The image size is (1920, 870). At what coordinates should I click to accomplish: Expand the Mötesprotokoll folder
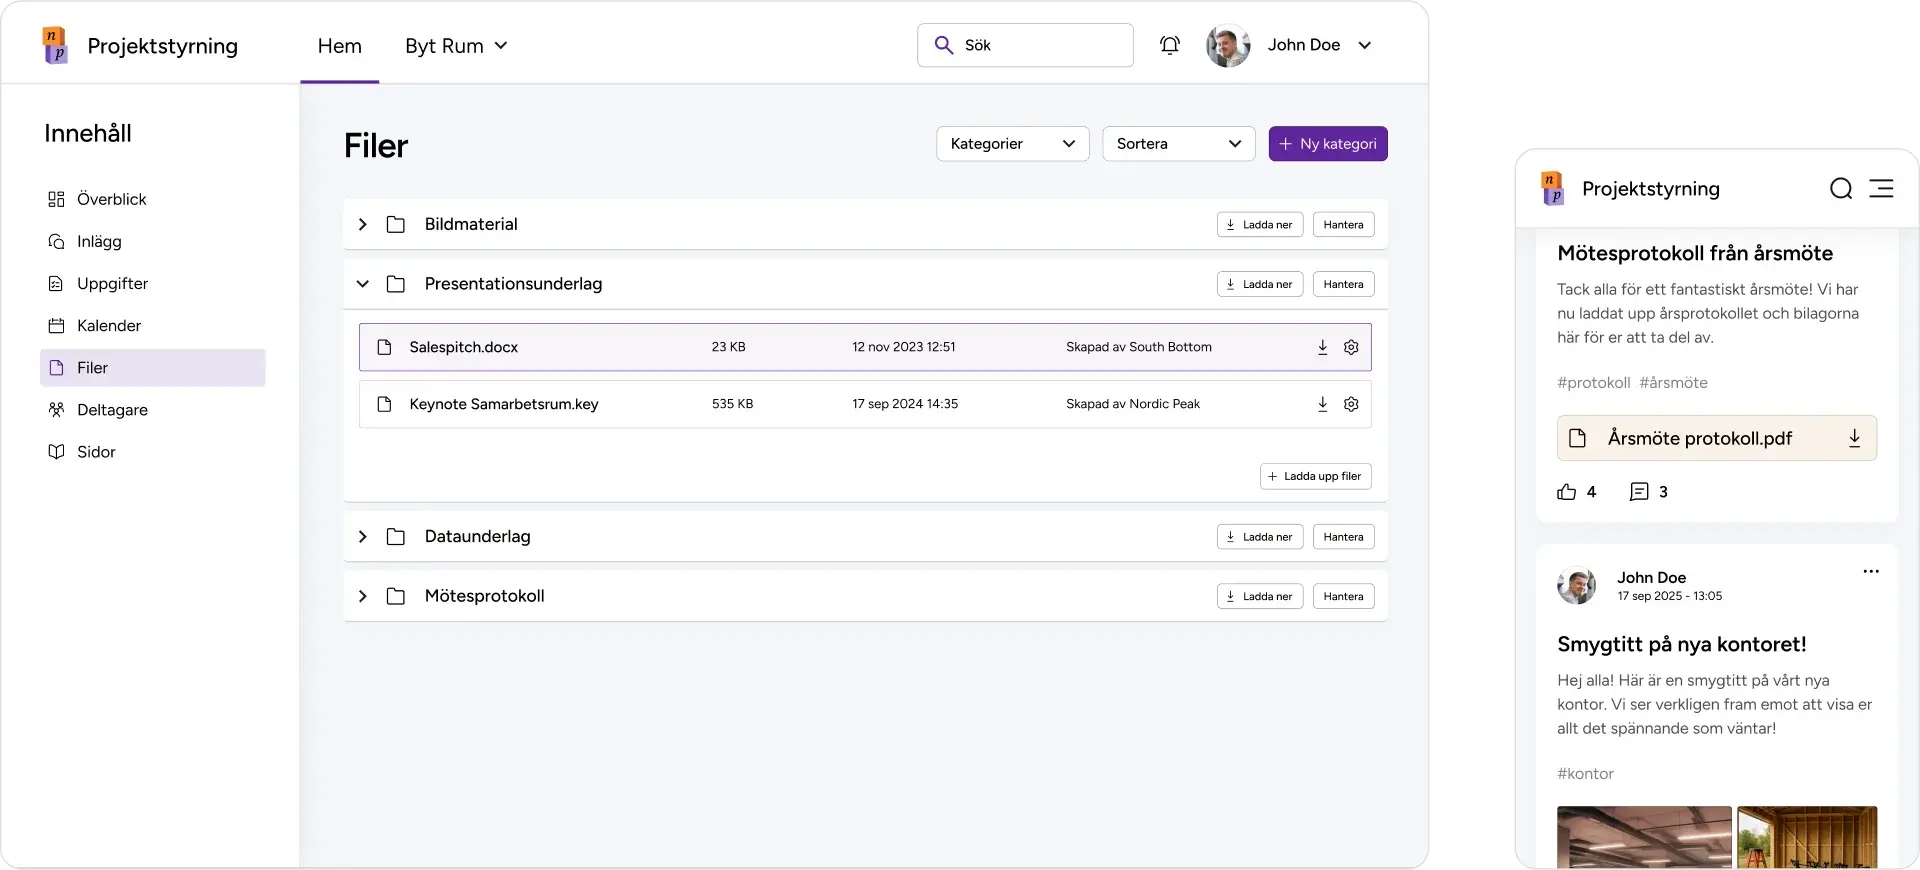(x=363, y=596)
